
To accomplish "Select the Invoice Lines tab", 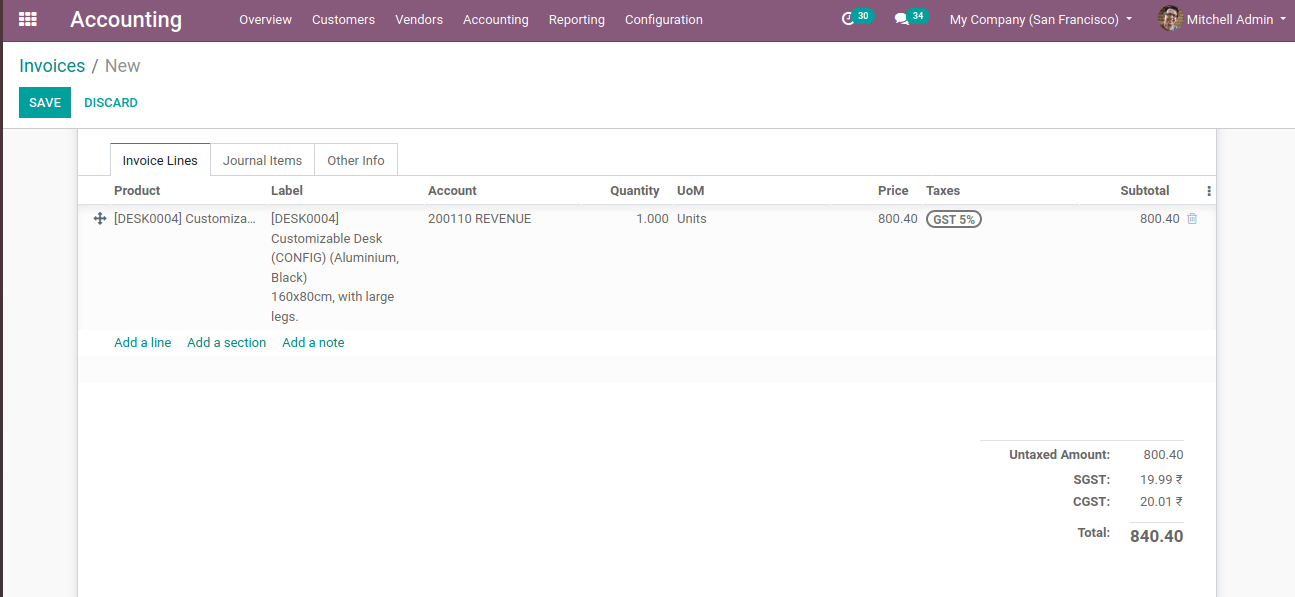I will coord(160,160).
